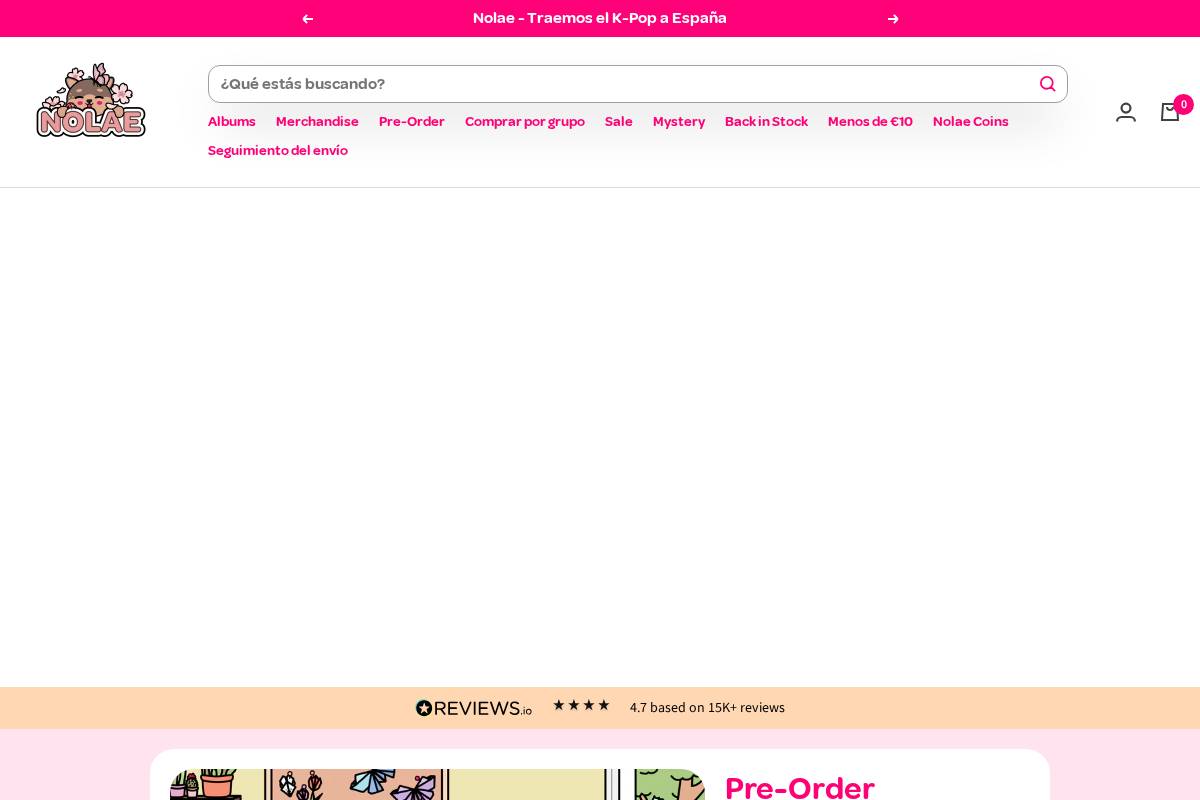Open the Comprar por grupo section

(x=525, y=122)
